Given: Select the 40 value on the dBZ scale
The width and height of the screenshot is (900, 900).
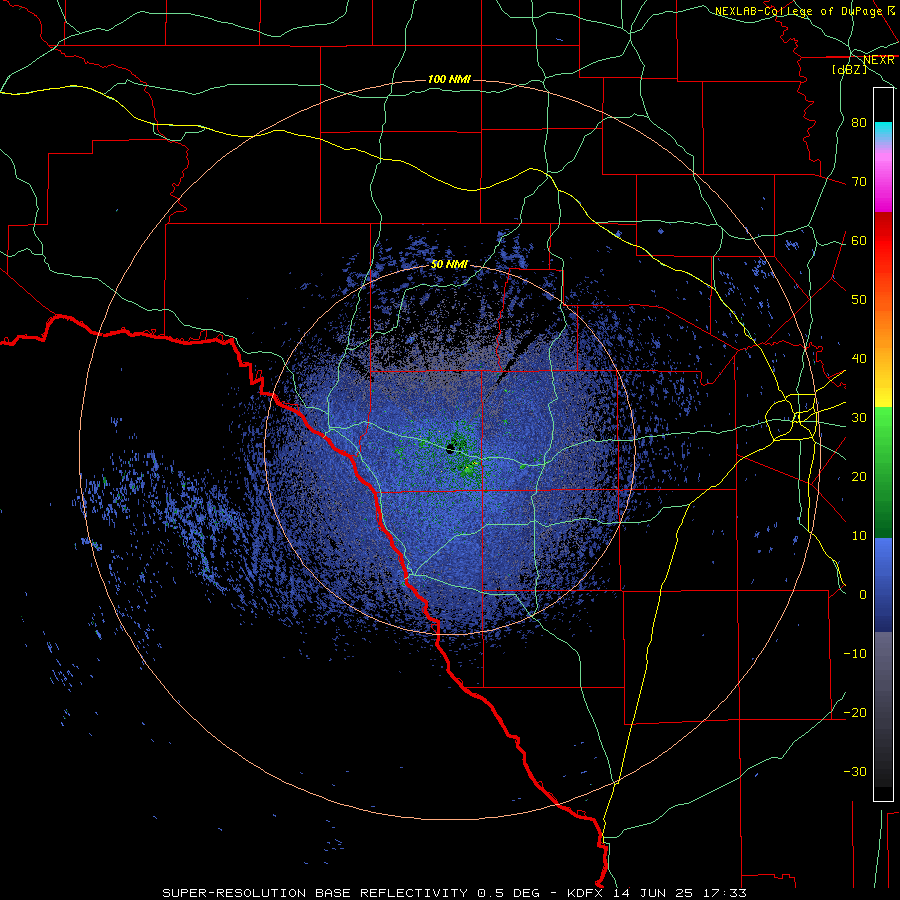Looking at the screenshot, I should click(x=859, y=358).
